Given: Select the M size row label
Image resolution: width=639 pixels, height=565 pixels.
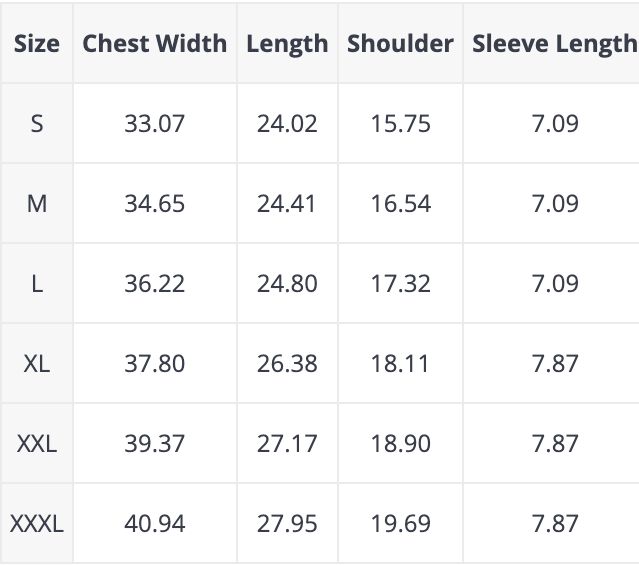Looking at the screenshot, I should coord(37,204).
